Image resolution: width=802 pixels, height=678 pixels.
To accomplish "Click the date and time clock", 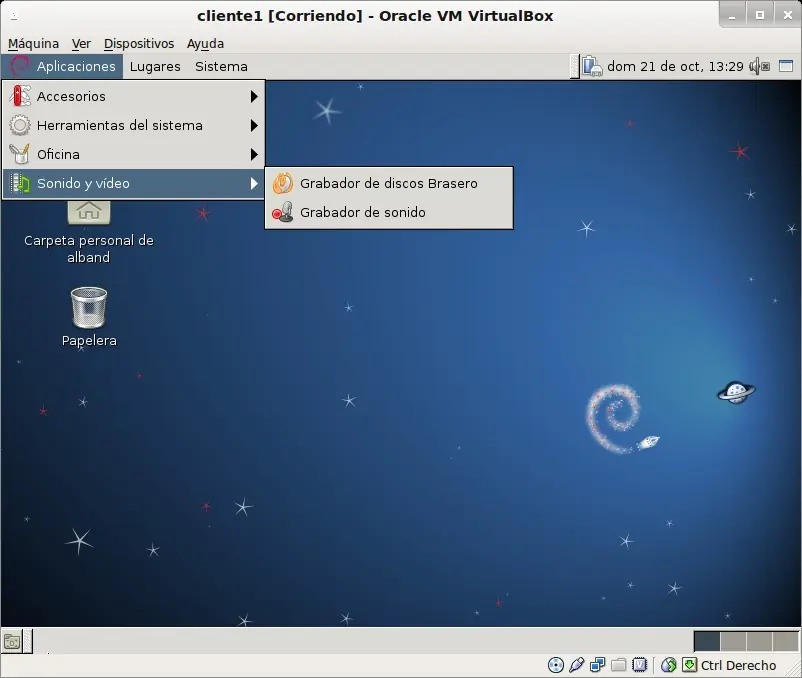I will coord(675,66).
